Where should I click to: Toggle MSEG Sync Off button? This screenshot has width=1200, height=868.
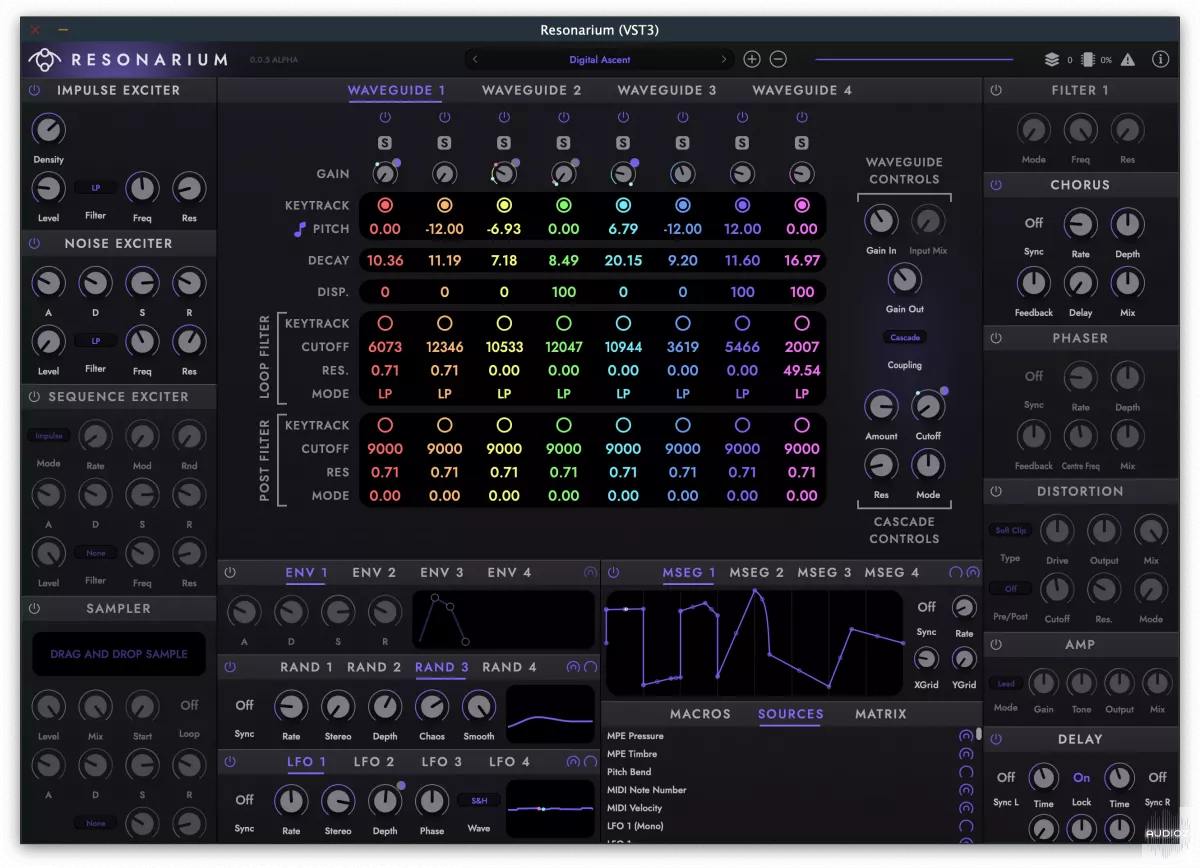click(x=927, y=607)
